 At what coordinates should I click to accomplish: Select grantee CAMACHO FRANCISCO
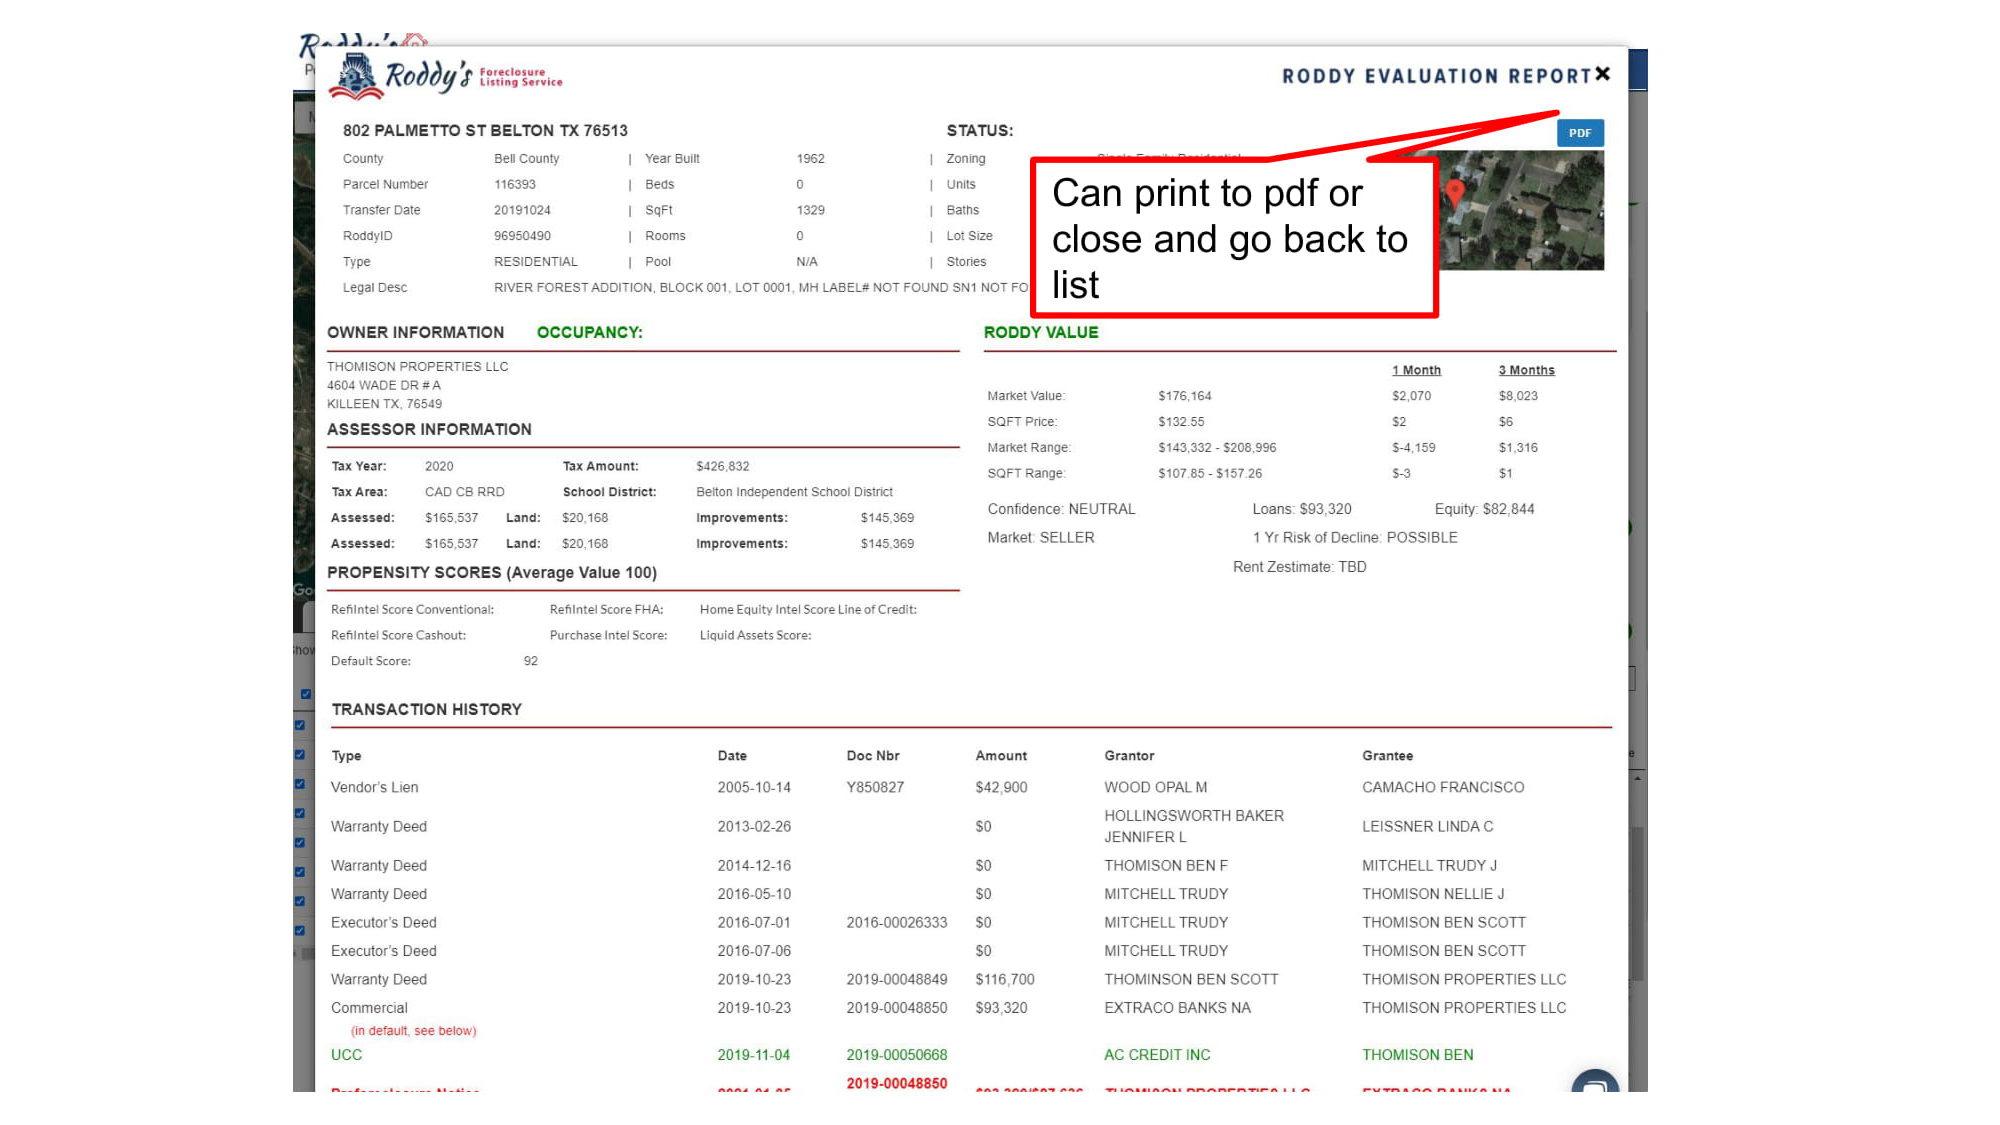pyautogui.click(x=1443, y=789)
